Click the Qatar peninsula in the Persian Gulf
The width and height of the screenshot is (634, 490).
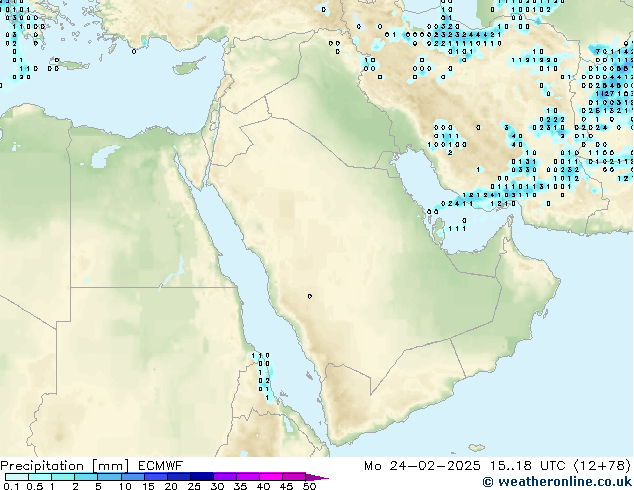click(x=438, y=232)
